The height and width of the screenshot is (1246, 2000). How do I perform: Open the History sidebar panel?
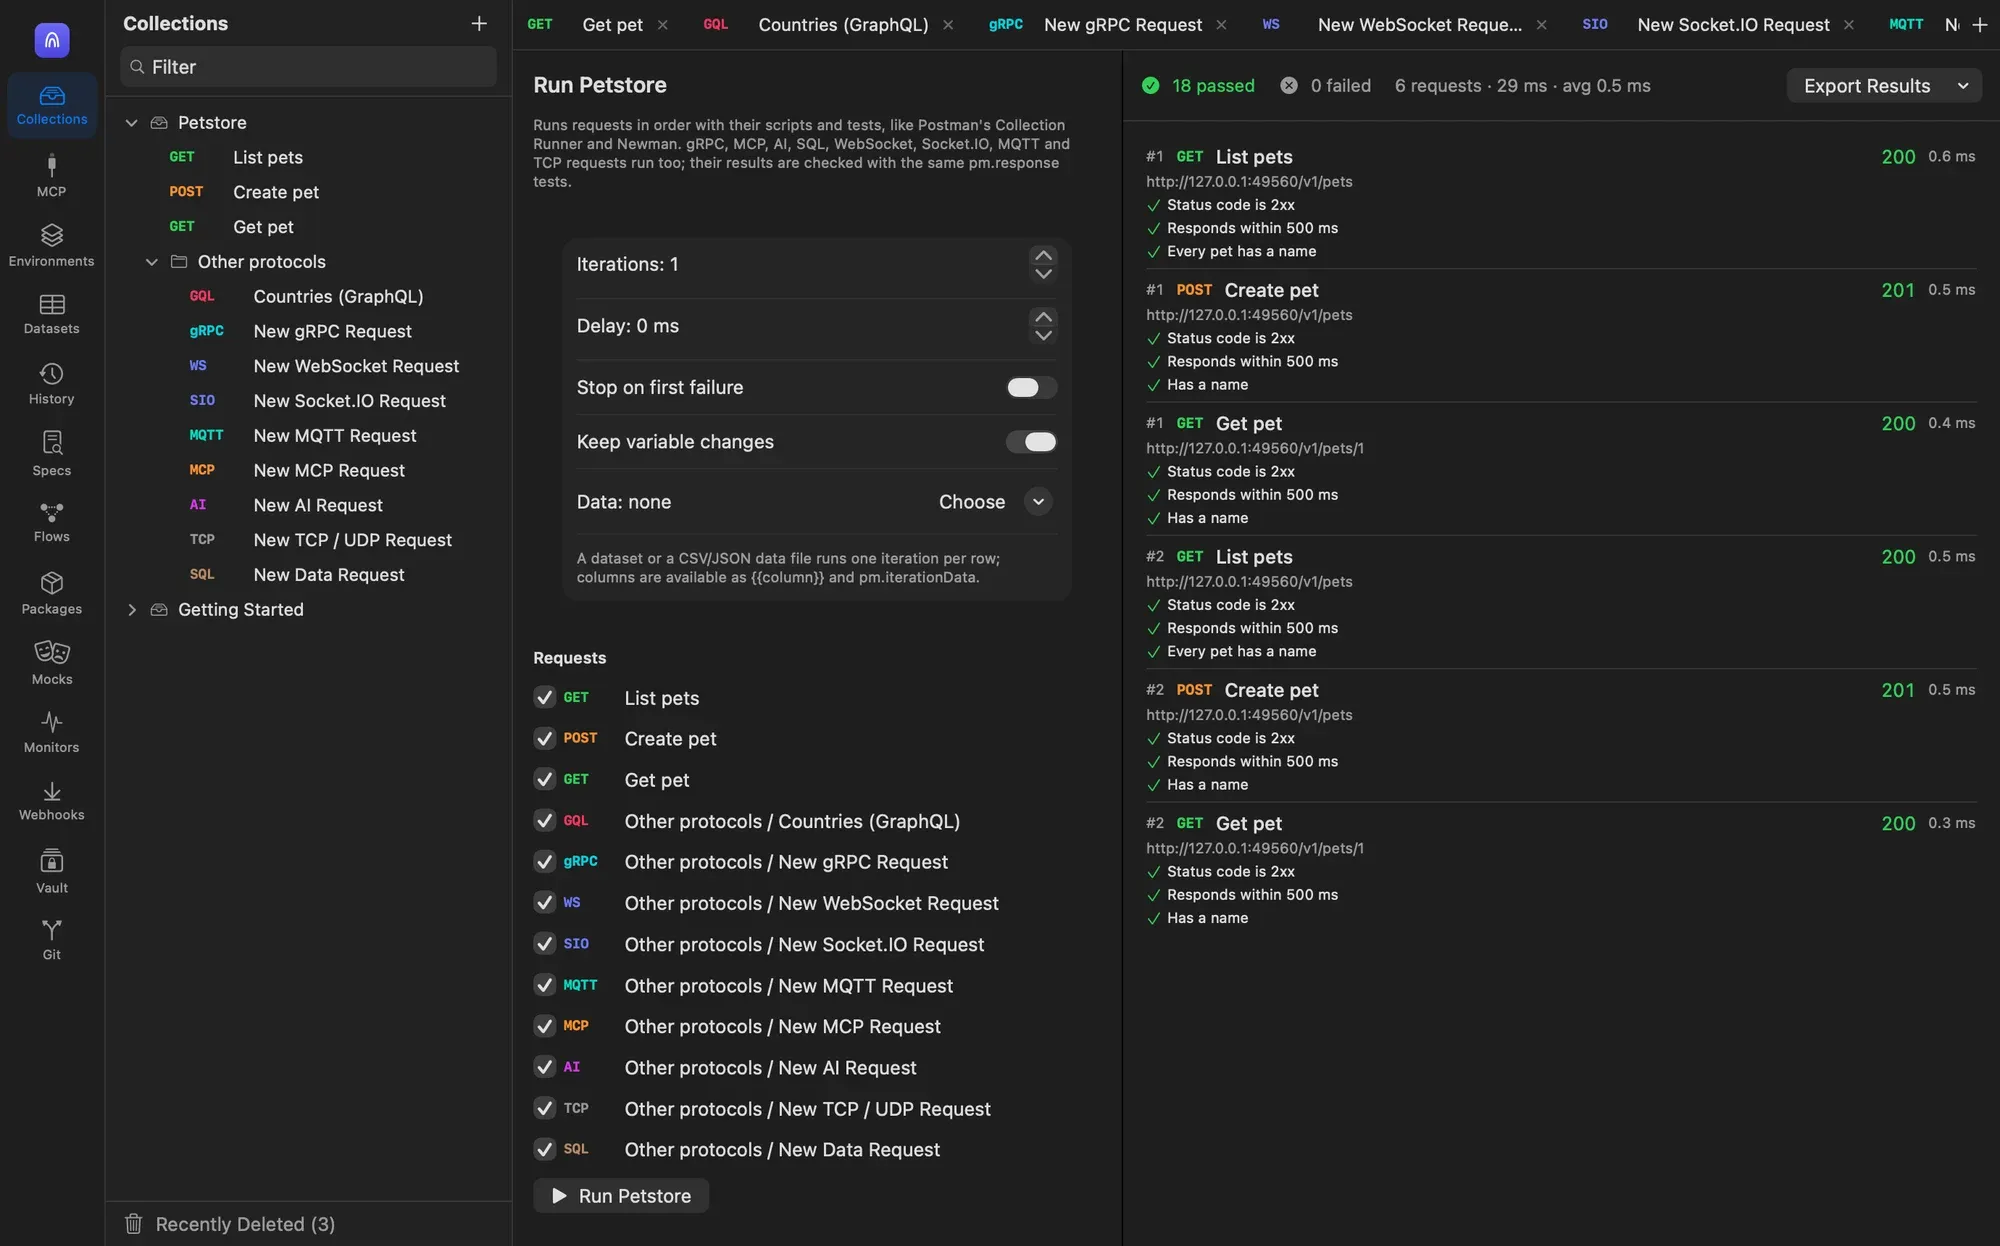[x=52, y=384]
